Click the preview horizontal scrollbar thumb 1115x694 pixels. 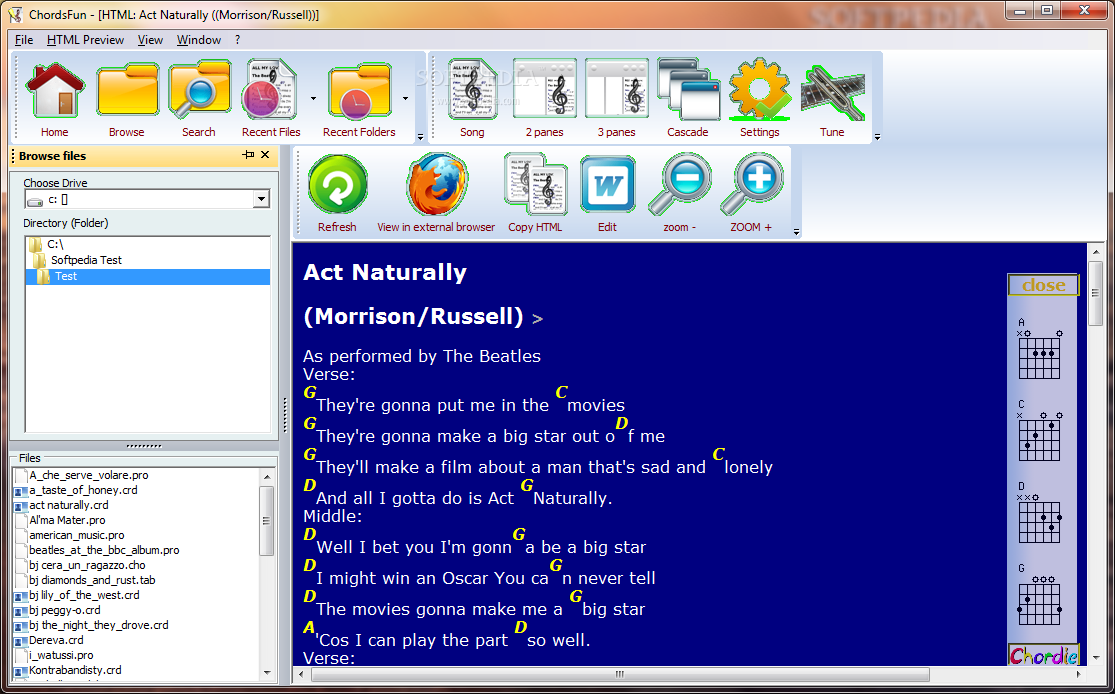[619, 673]
